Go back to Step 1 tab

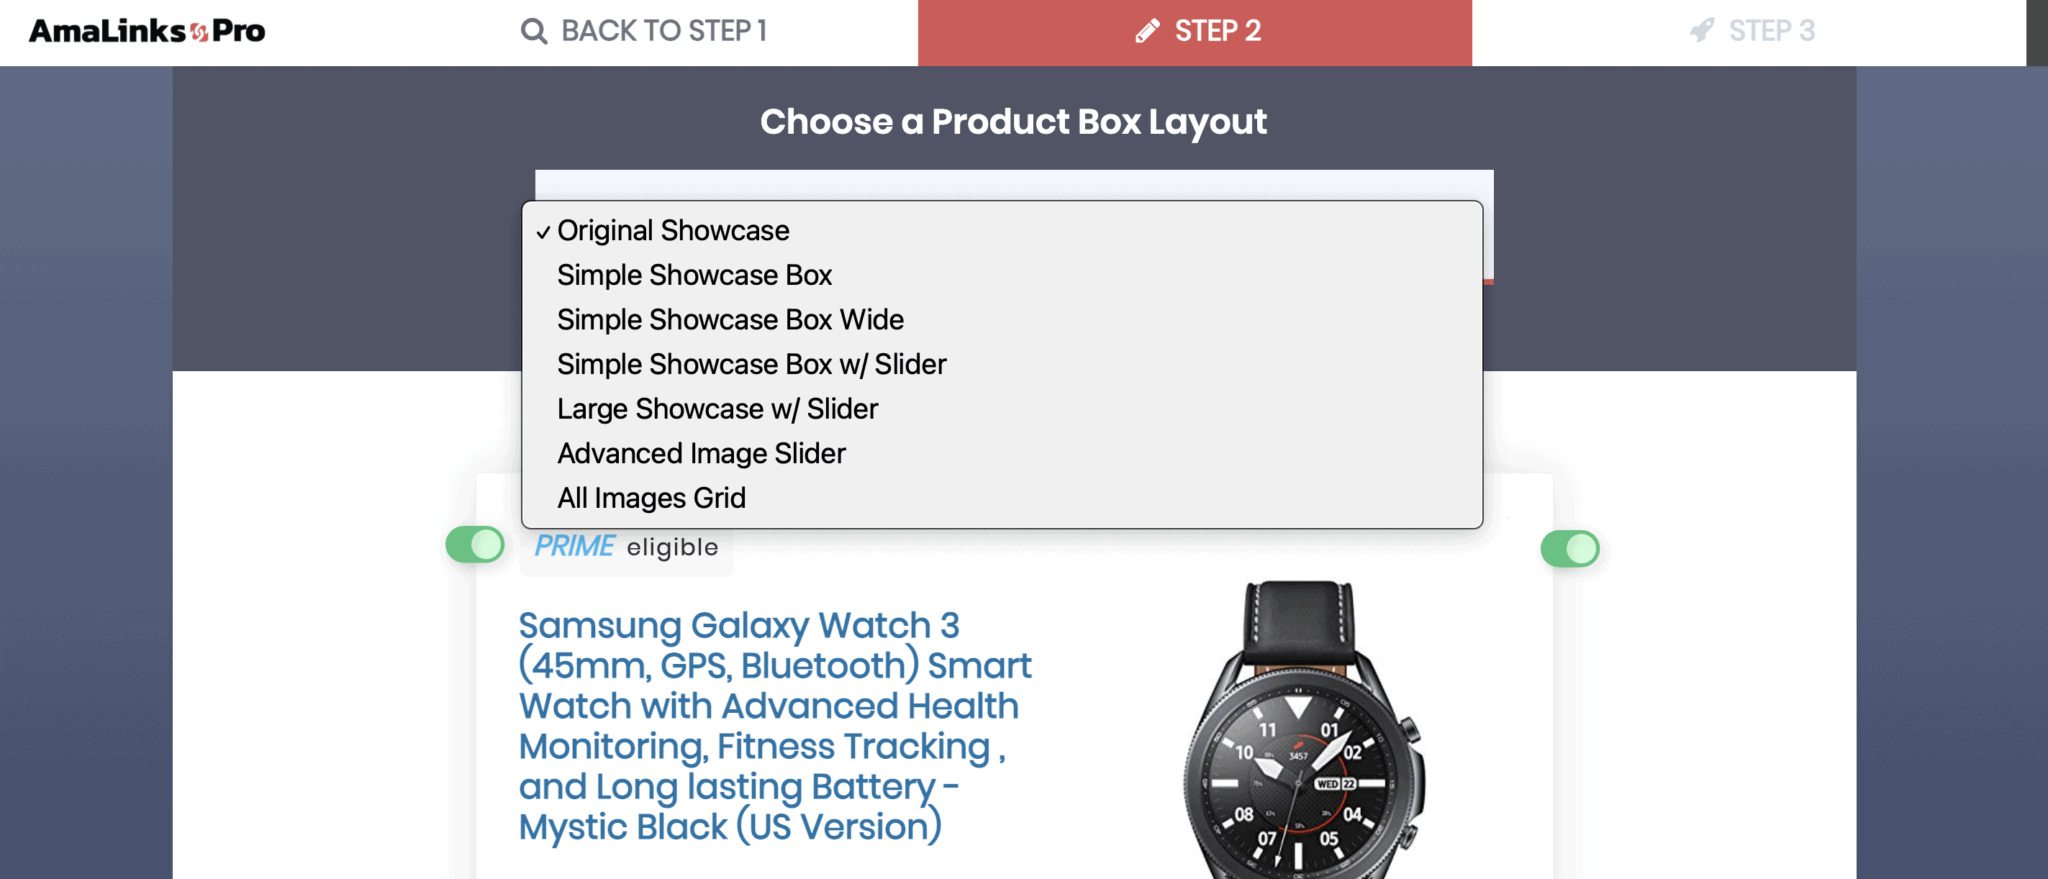pos(645,32)
